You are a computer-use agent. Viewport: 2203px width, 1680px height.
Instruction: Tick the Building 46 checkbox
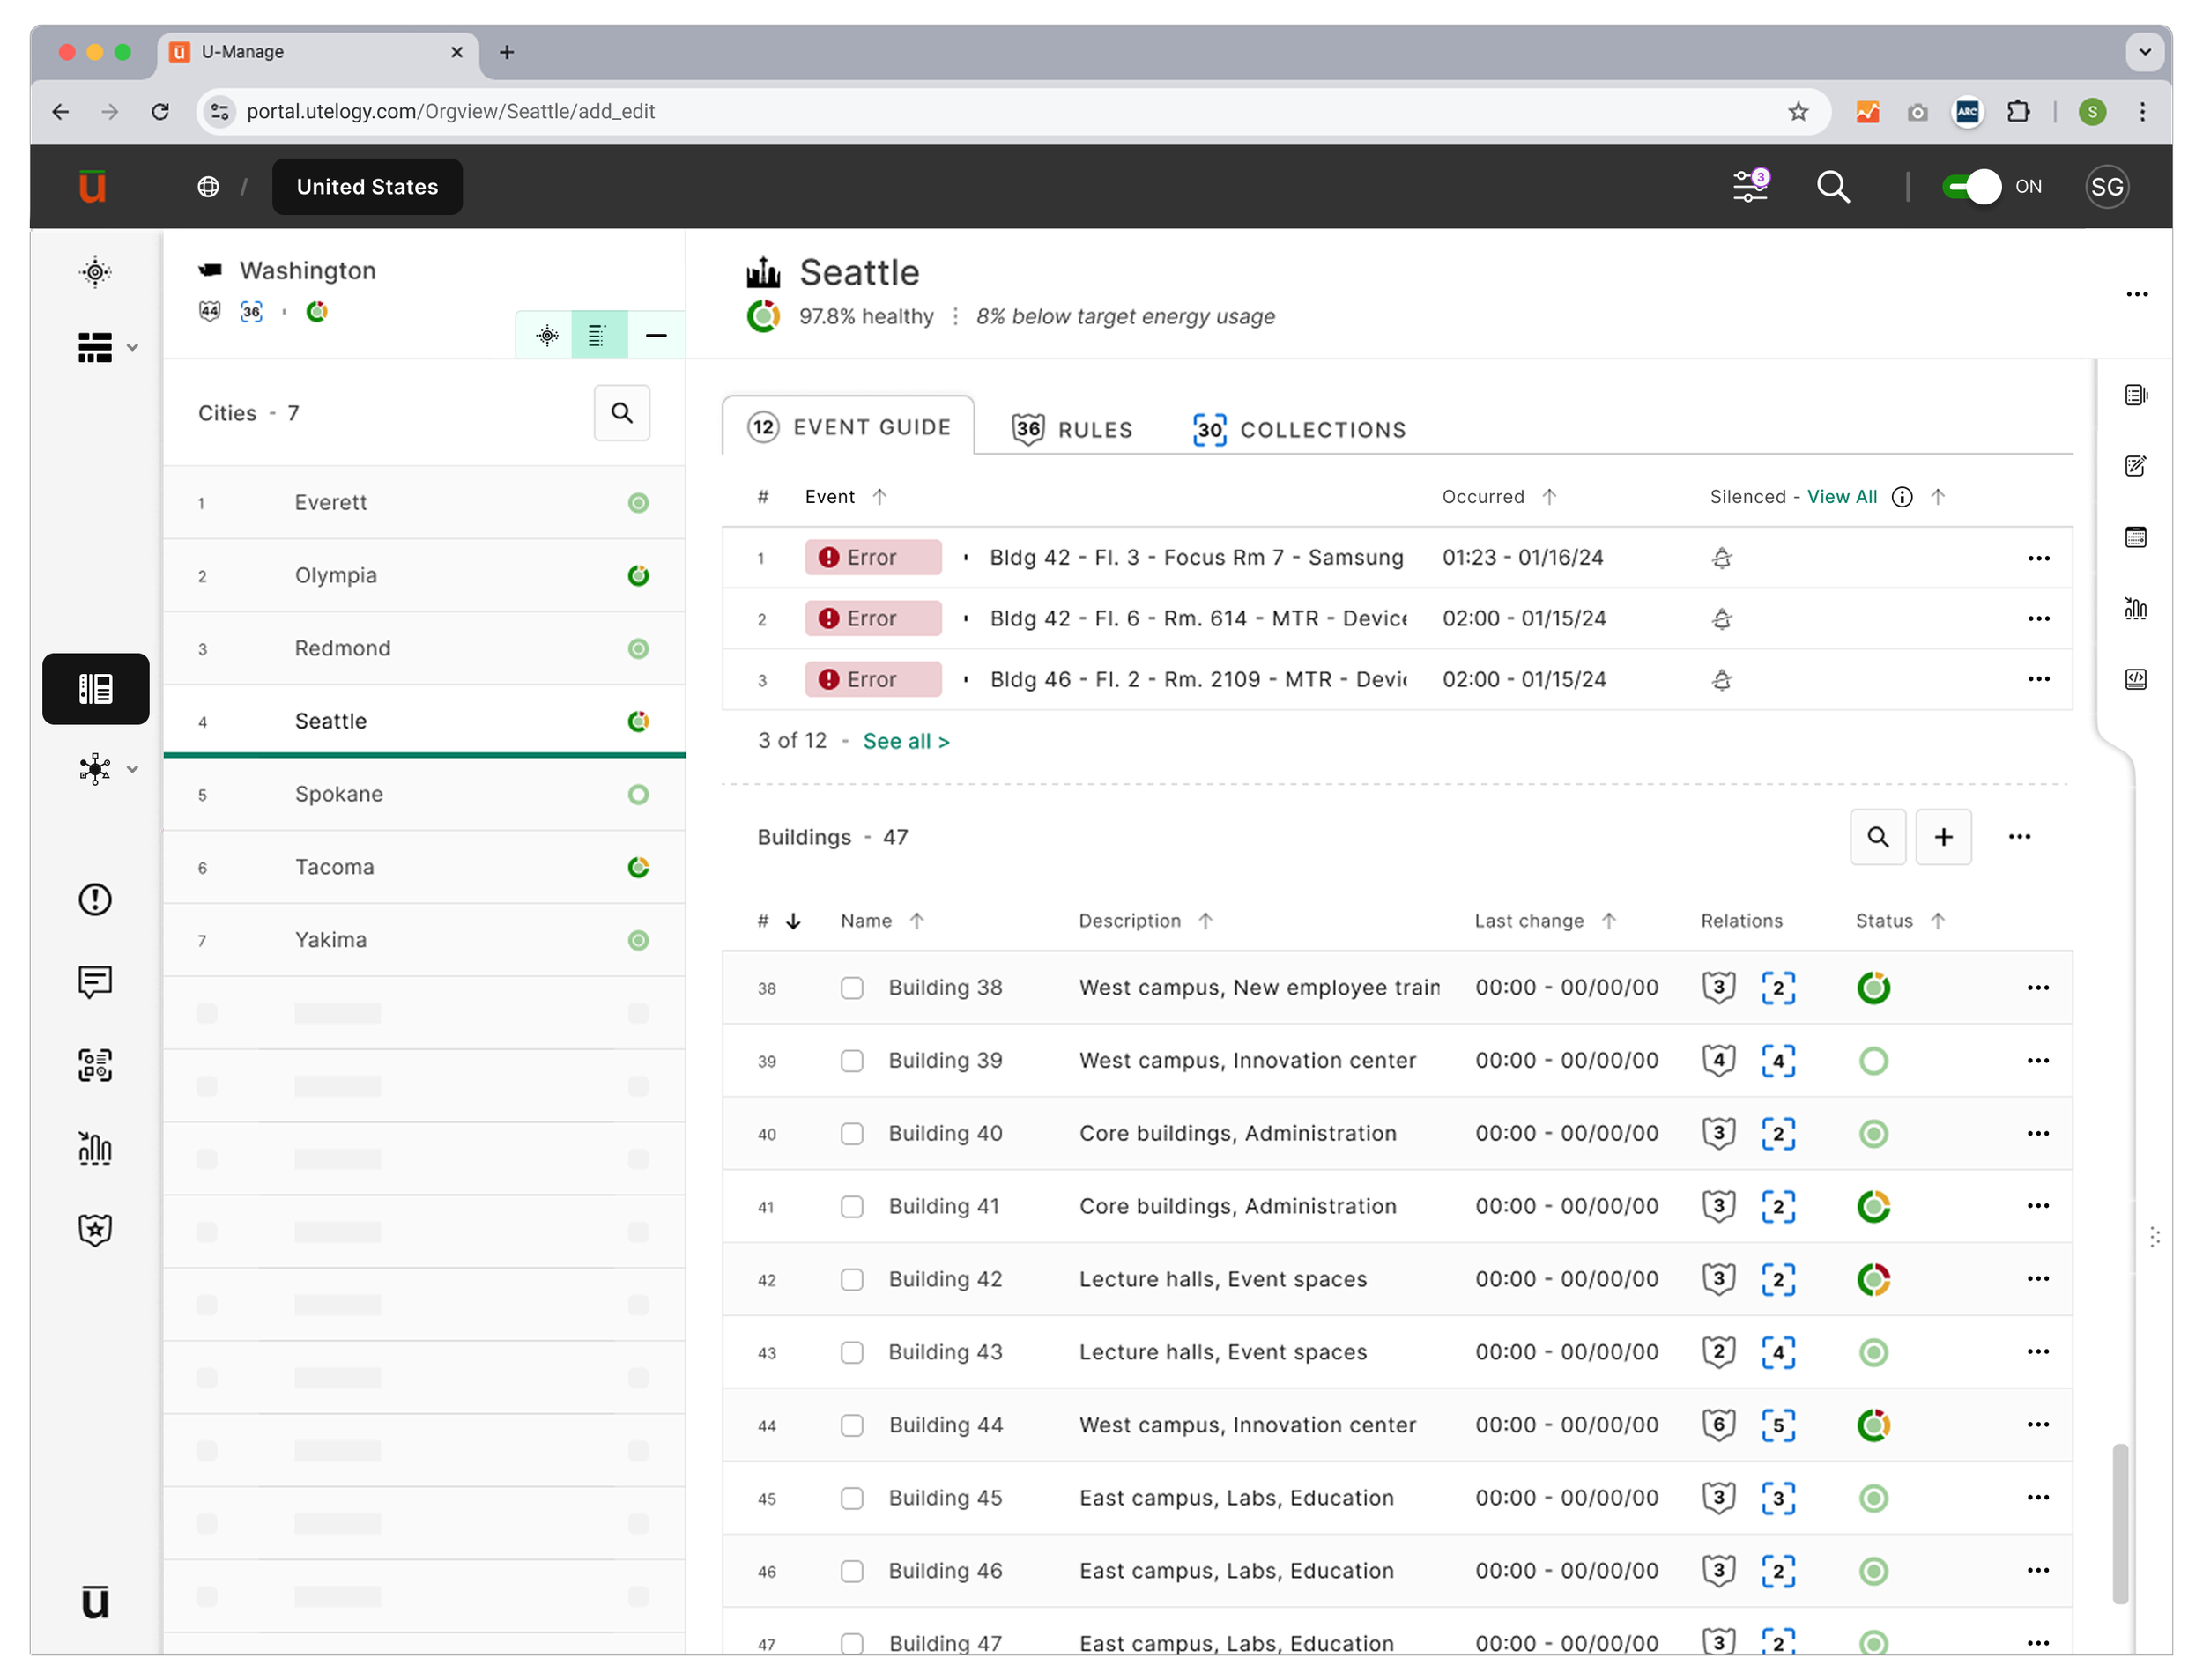[x=852, y=1572]
